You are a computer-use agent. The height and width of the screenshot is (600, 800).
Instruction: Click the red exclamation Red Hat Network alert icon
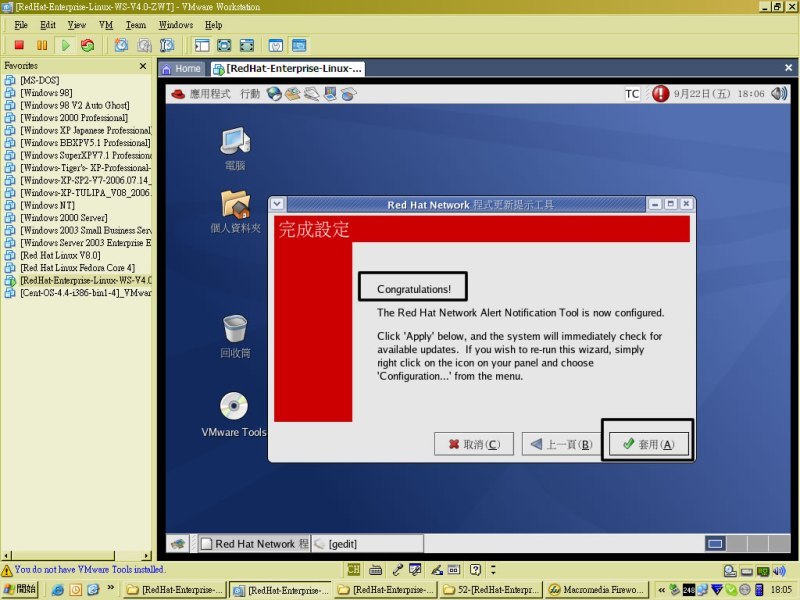(x=660, y=93)
